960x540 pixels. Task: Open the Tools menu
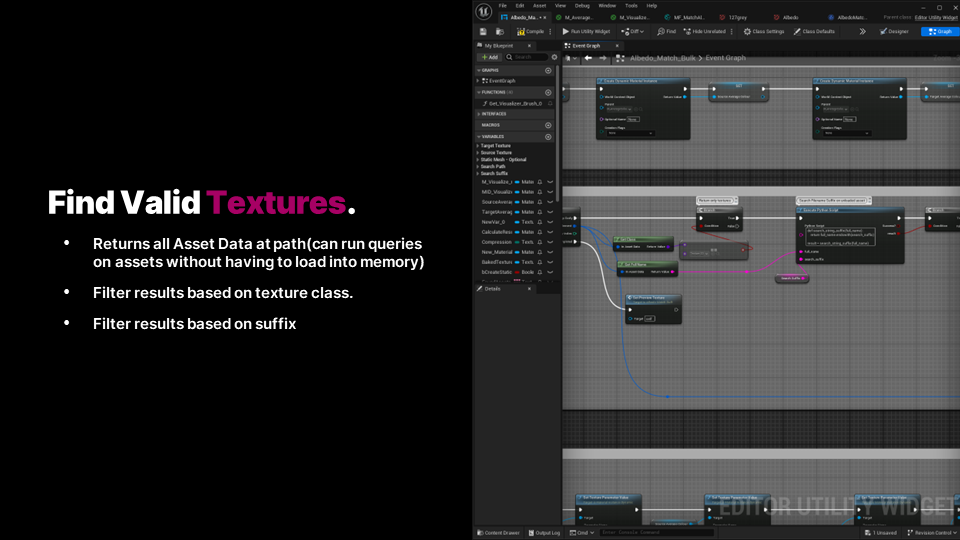(631, 6)
